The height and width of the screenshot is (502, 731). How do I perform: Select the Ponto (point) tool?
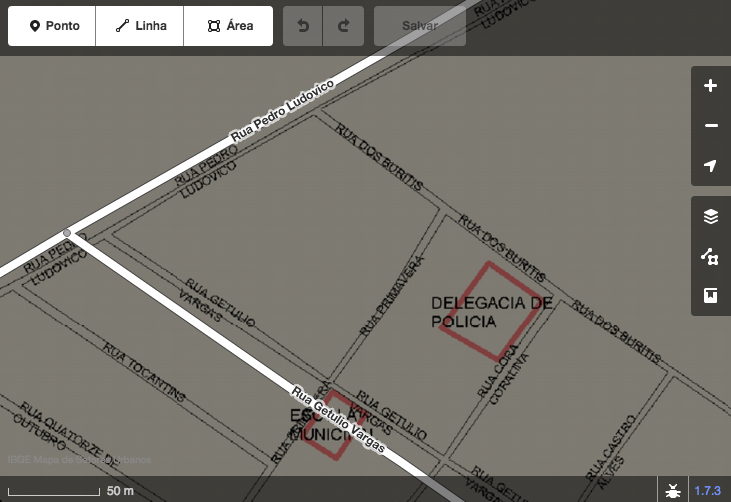coord(52,26)
